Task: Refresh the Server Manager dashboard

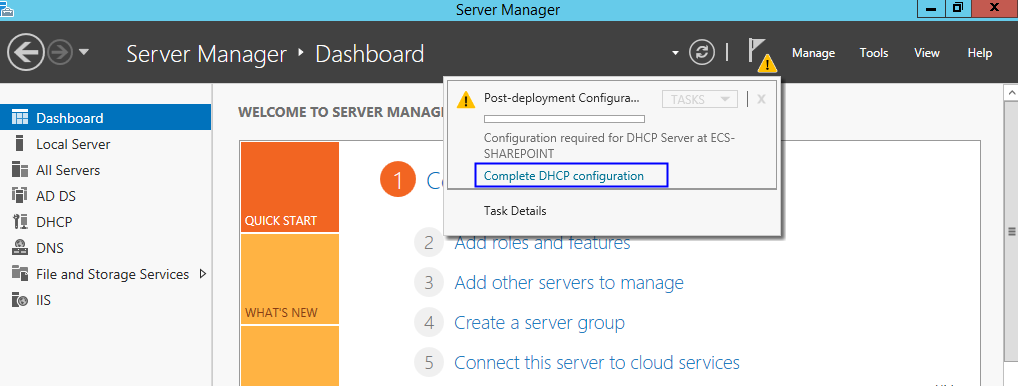Action: 702,52
